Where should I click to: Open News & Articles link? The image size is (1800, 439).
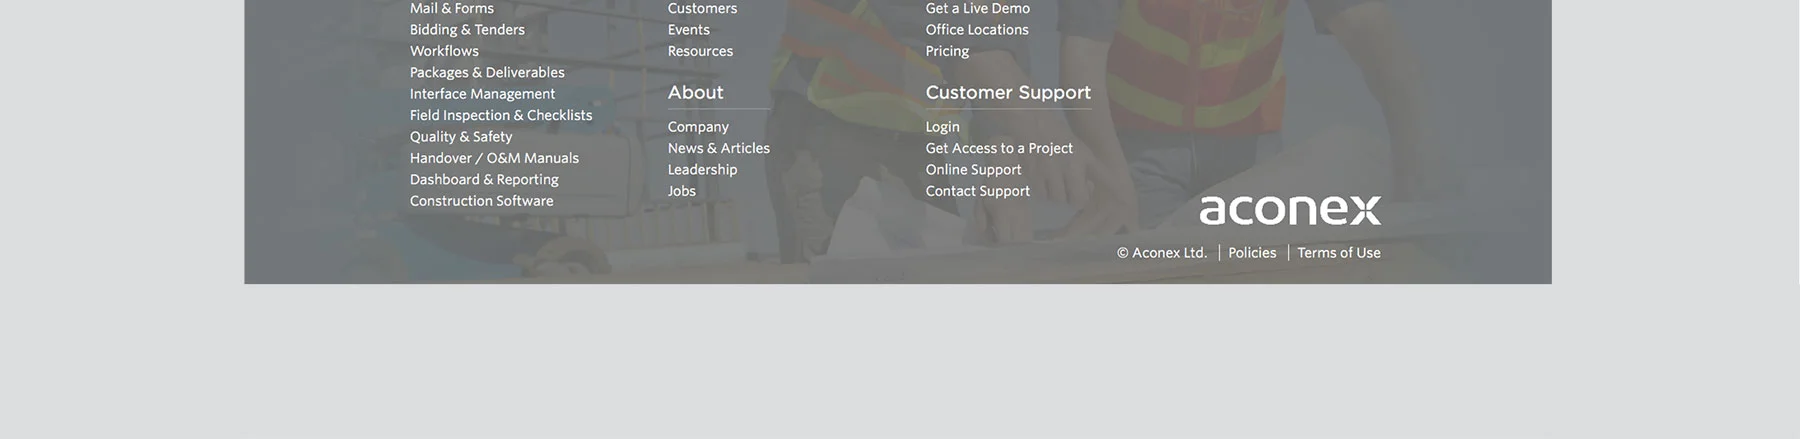pos(718,148)
